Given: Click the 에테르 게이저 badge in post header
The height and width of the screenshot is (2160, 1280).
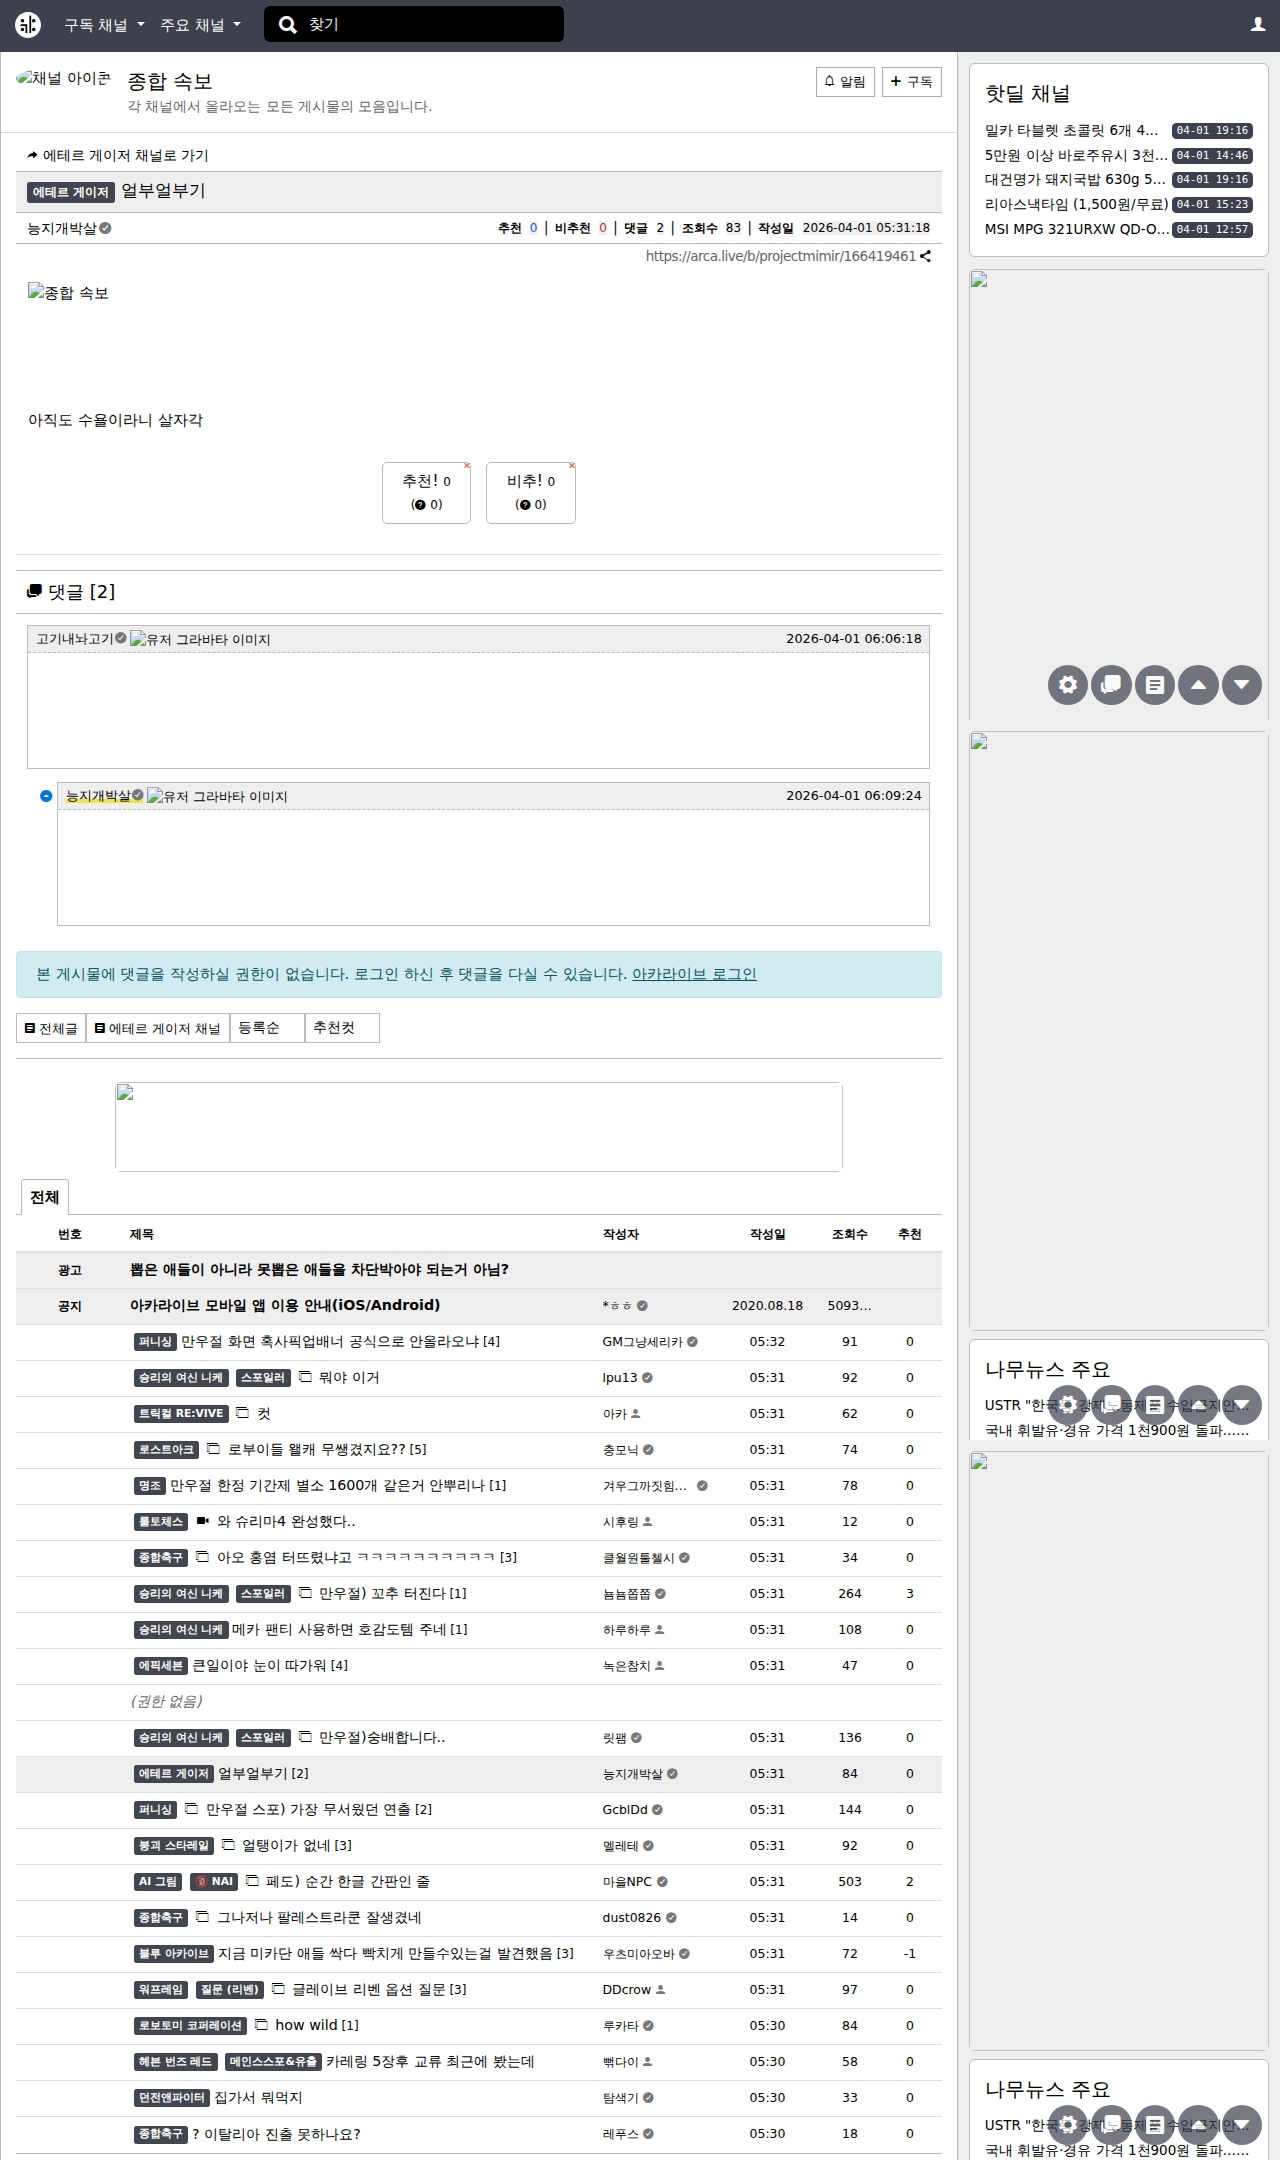Looking at the screenshot, I should [x=70, y=192].
